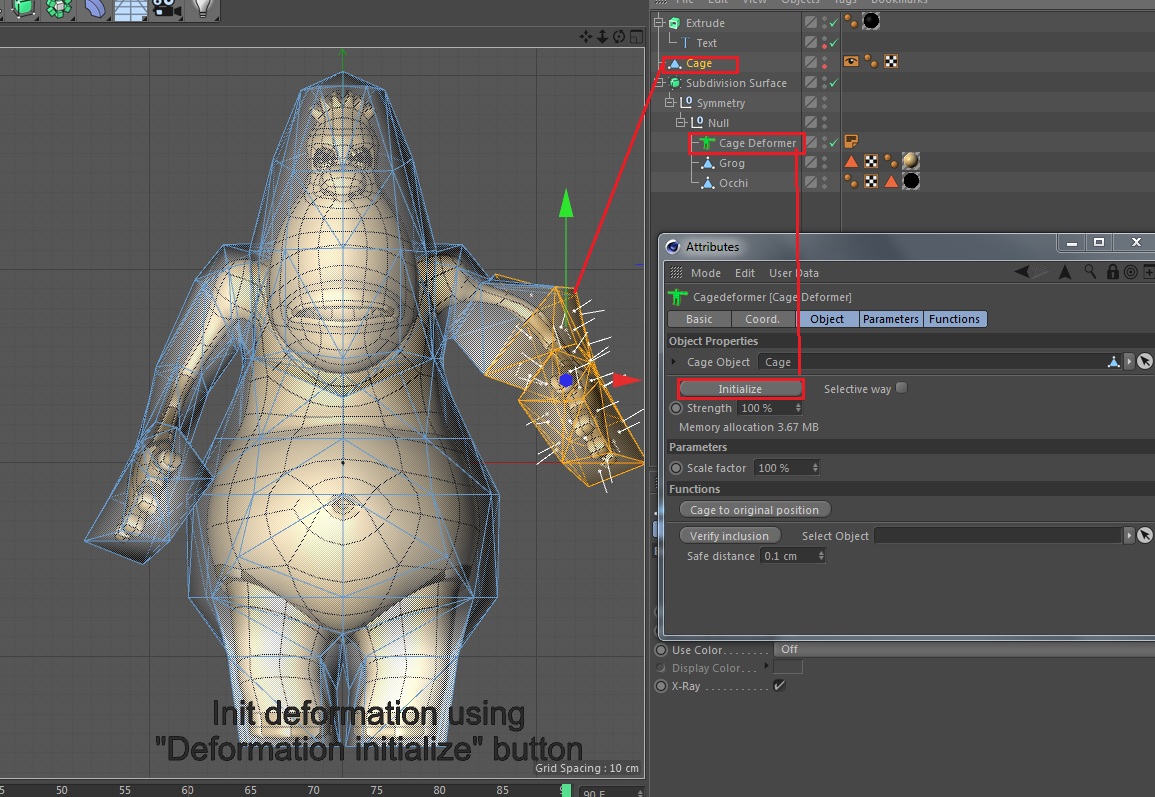Select the Floor environment tool icon
The image size is (1155, 797).
pos(131,9)
